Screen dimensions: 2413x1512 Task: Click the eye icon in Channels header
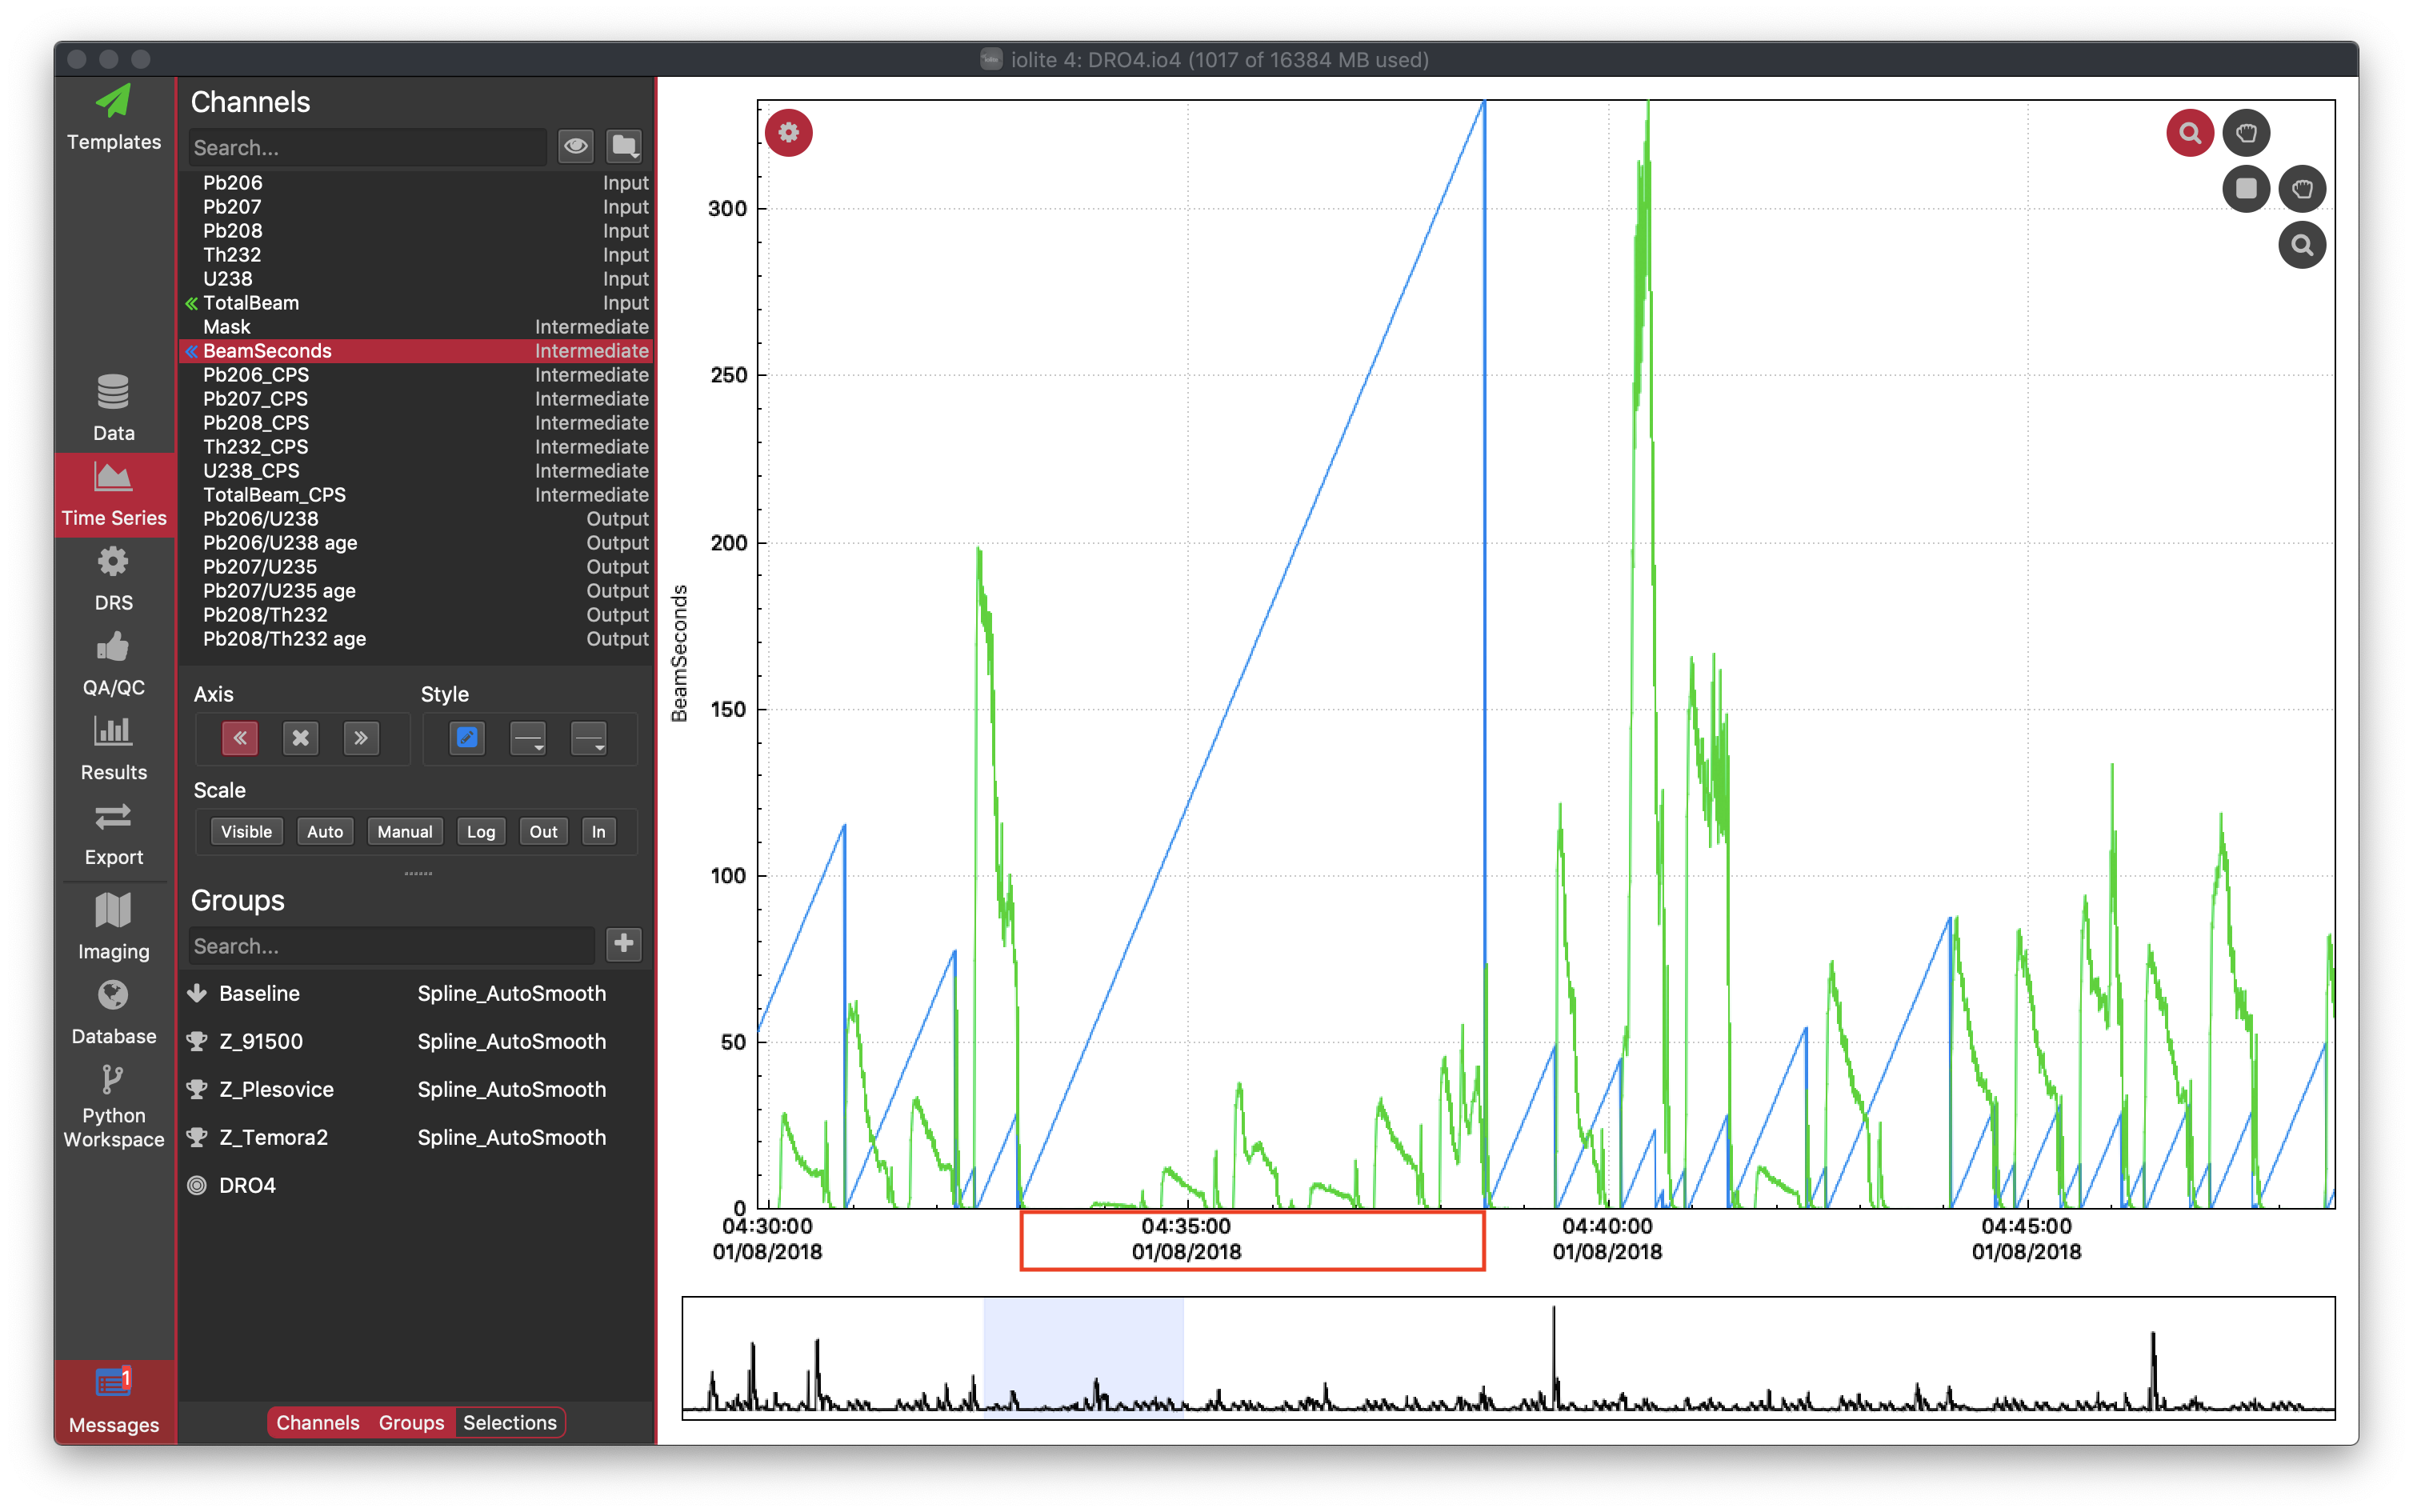[x=575, y=146]
